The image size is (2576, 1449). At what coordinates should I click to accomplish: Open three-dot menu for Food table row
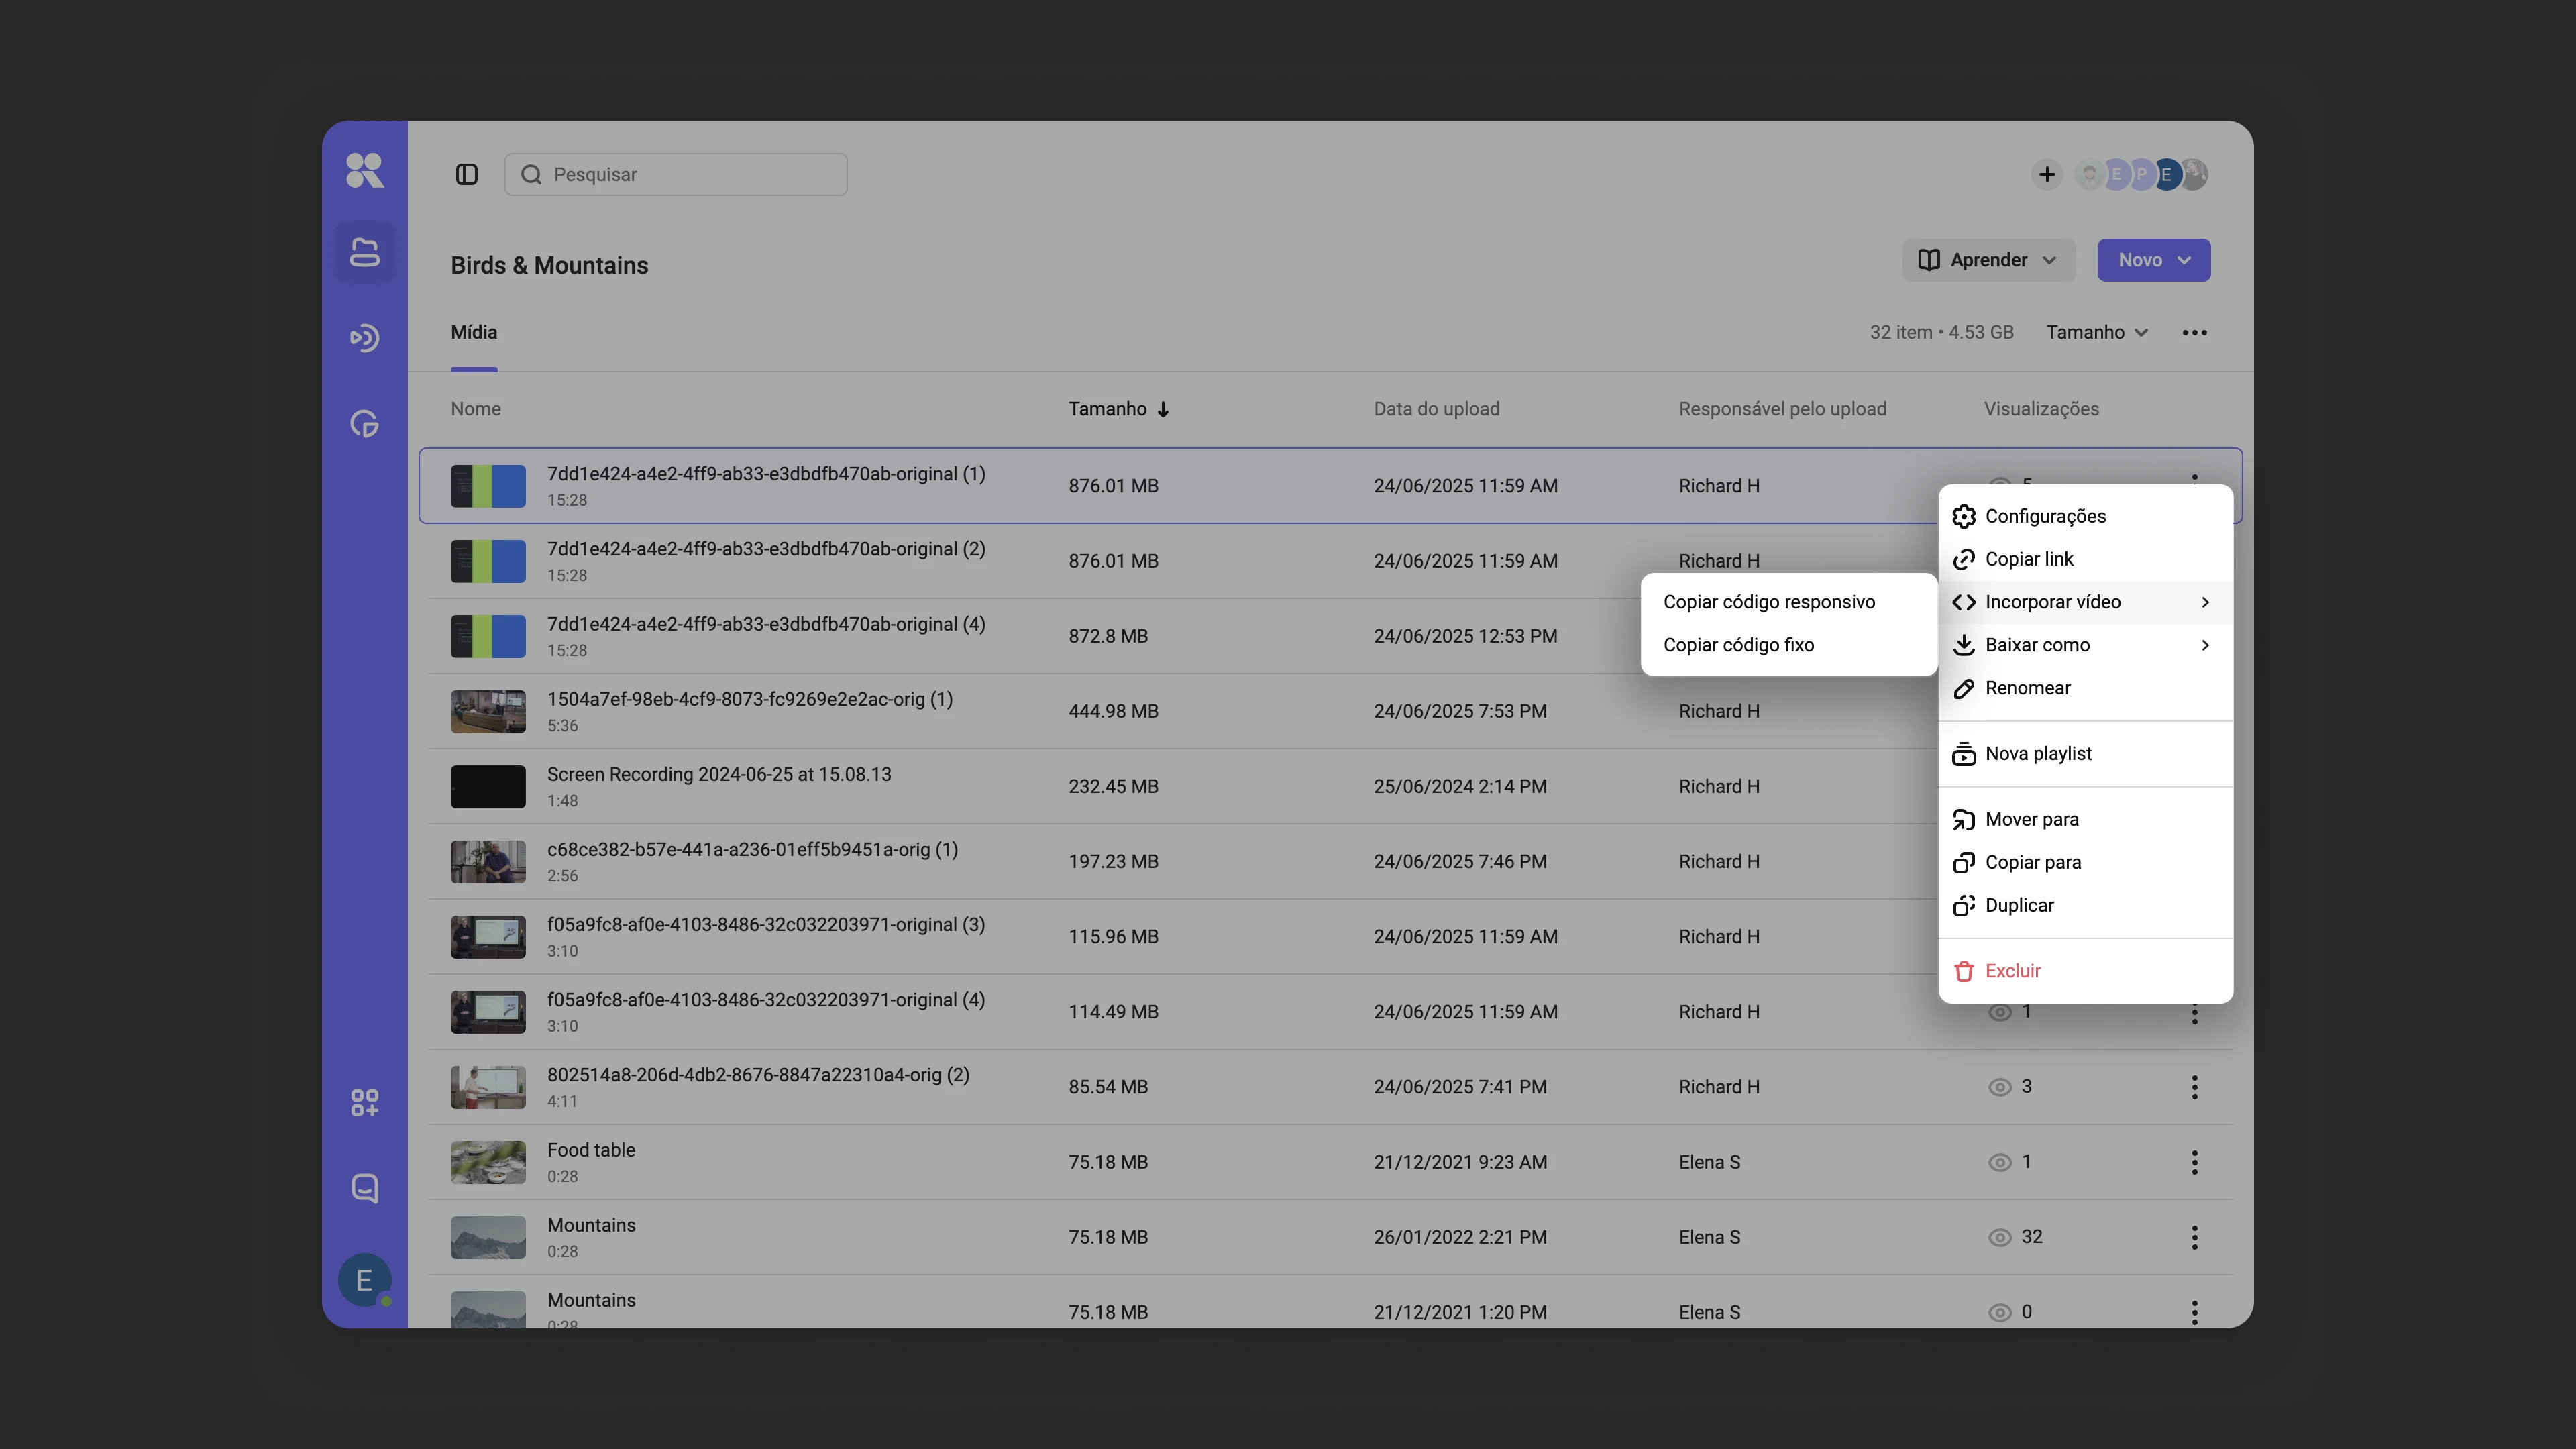(2194, 1162)
